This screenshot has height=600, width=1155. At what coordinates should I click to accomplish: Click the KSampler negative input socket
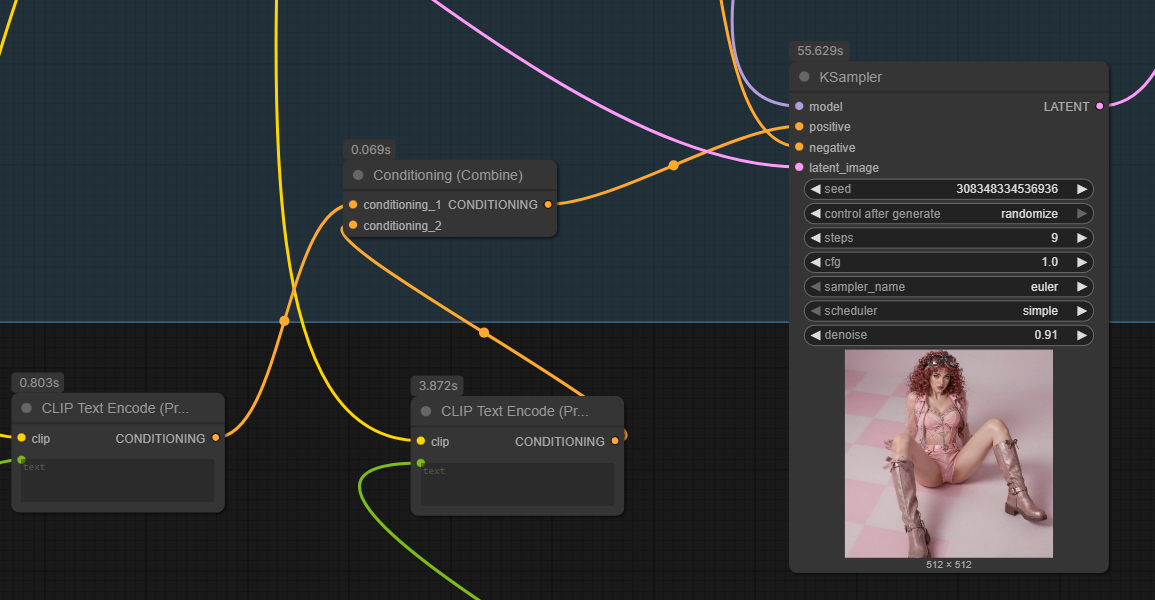coord(799,147)
